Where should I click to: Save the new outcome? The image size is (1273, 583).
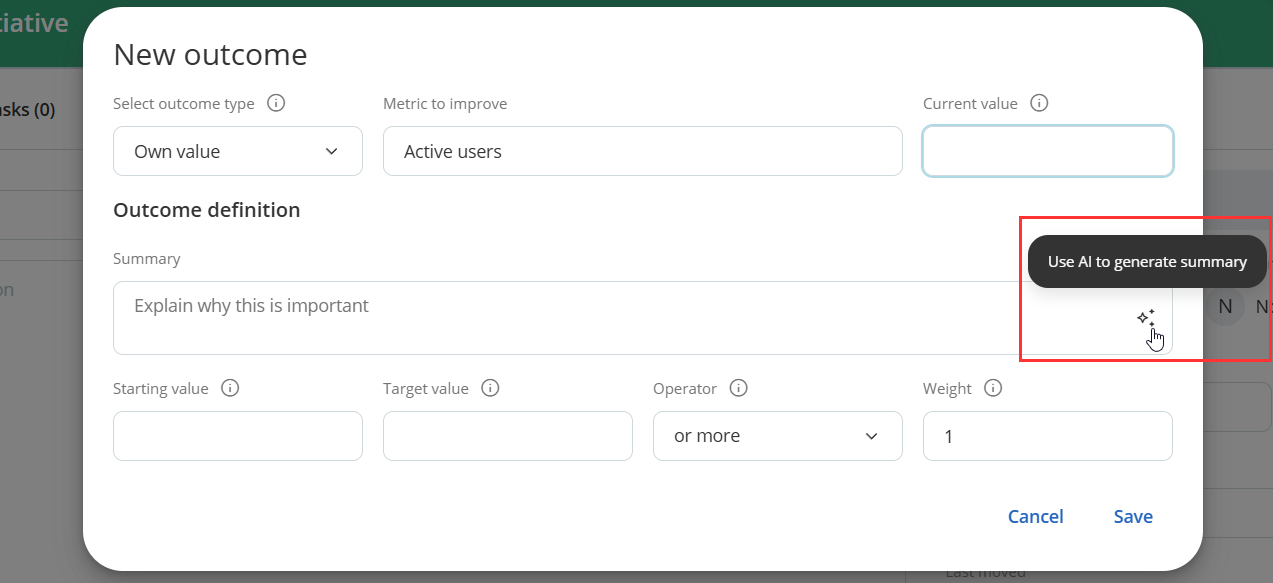[1133, 516]
